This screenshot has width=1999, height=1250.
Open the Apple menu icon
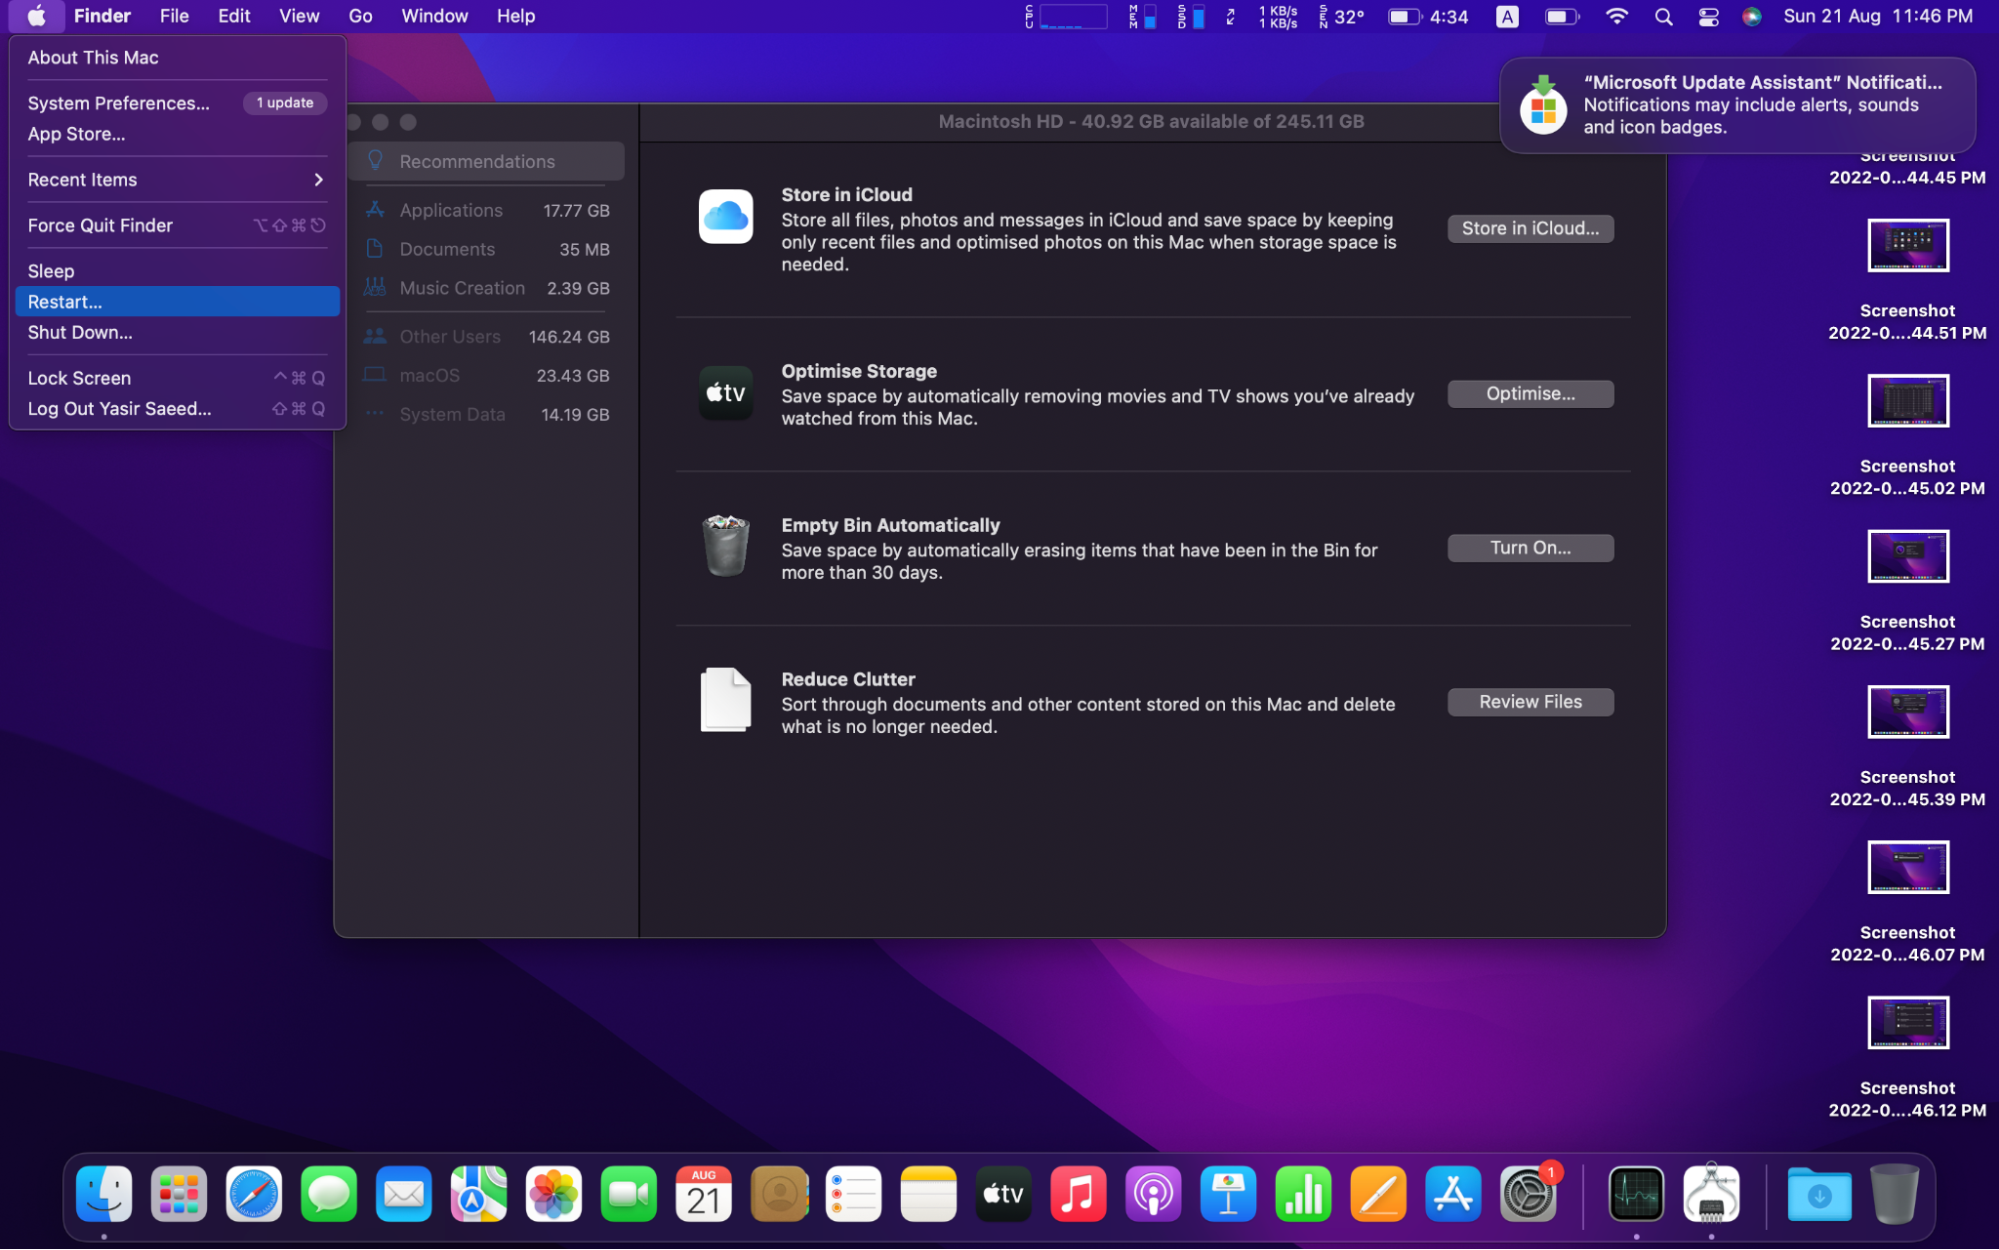click(x=36, y=16)
